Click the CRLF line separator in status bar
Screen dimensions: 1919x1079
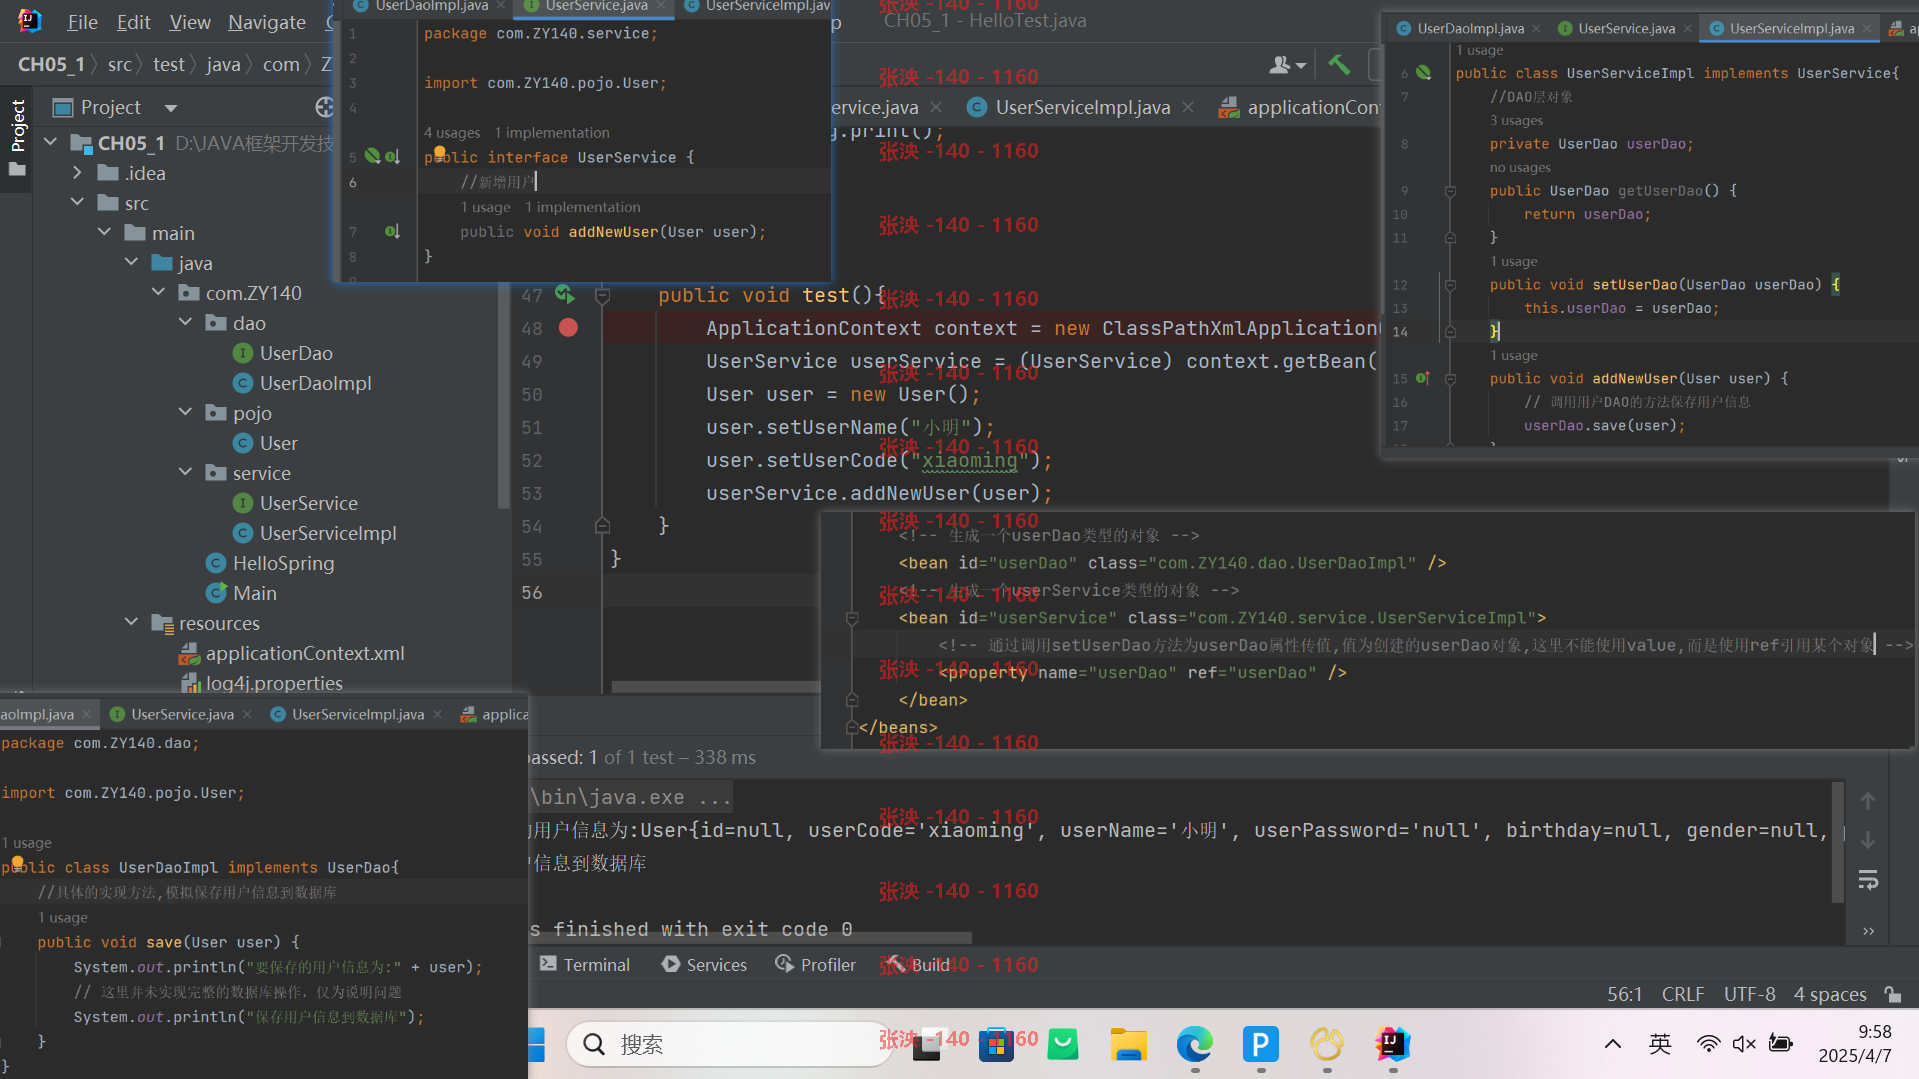(x=1682, y=994)
